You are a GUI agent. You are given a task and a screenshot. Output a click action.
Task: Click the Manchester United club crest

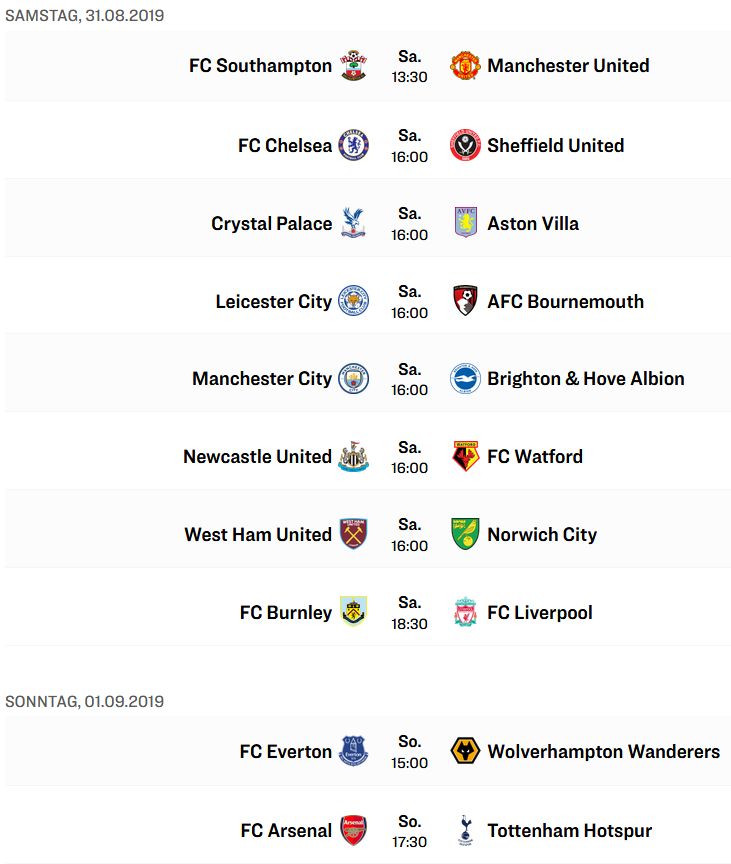point(465,66)
